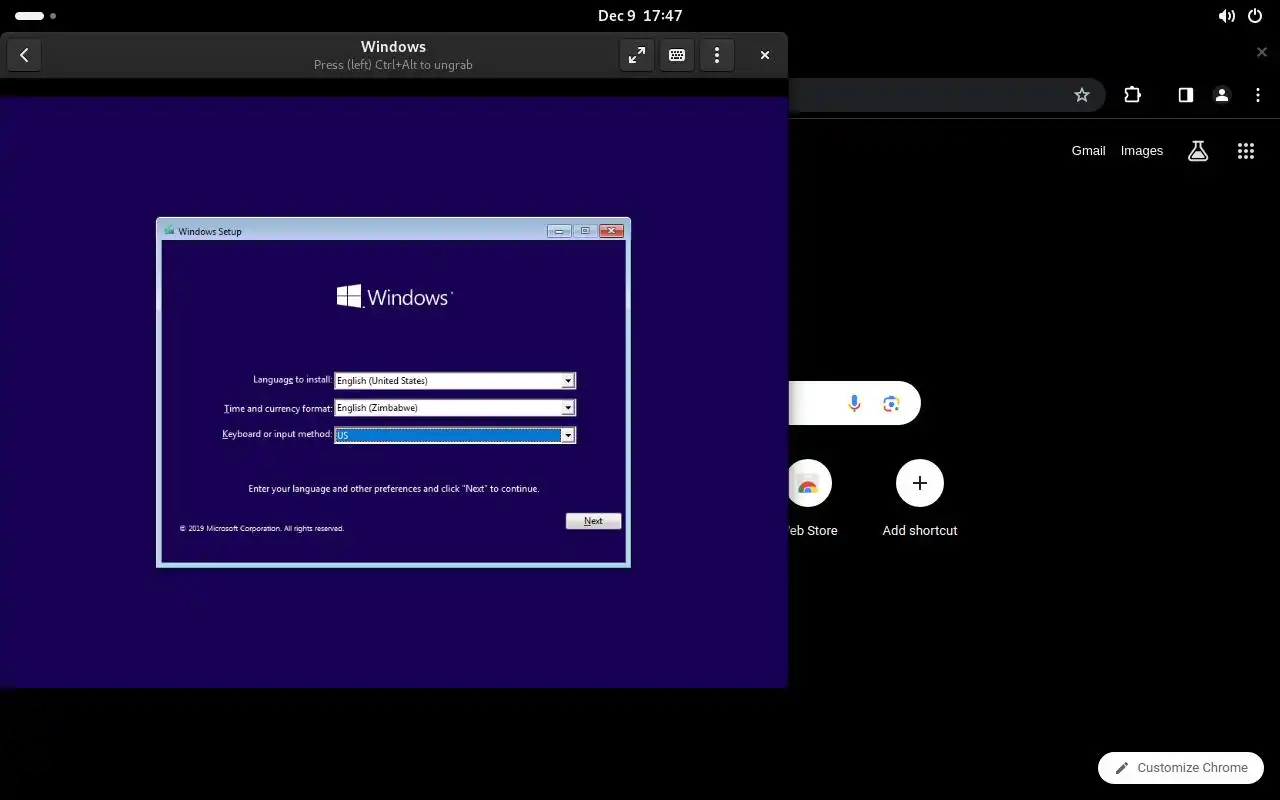
Task: Open the Google apps grid
Action: 1245,151
